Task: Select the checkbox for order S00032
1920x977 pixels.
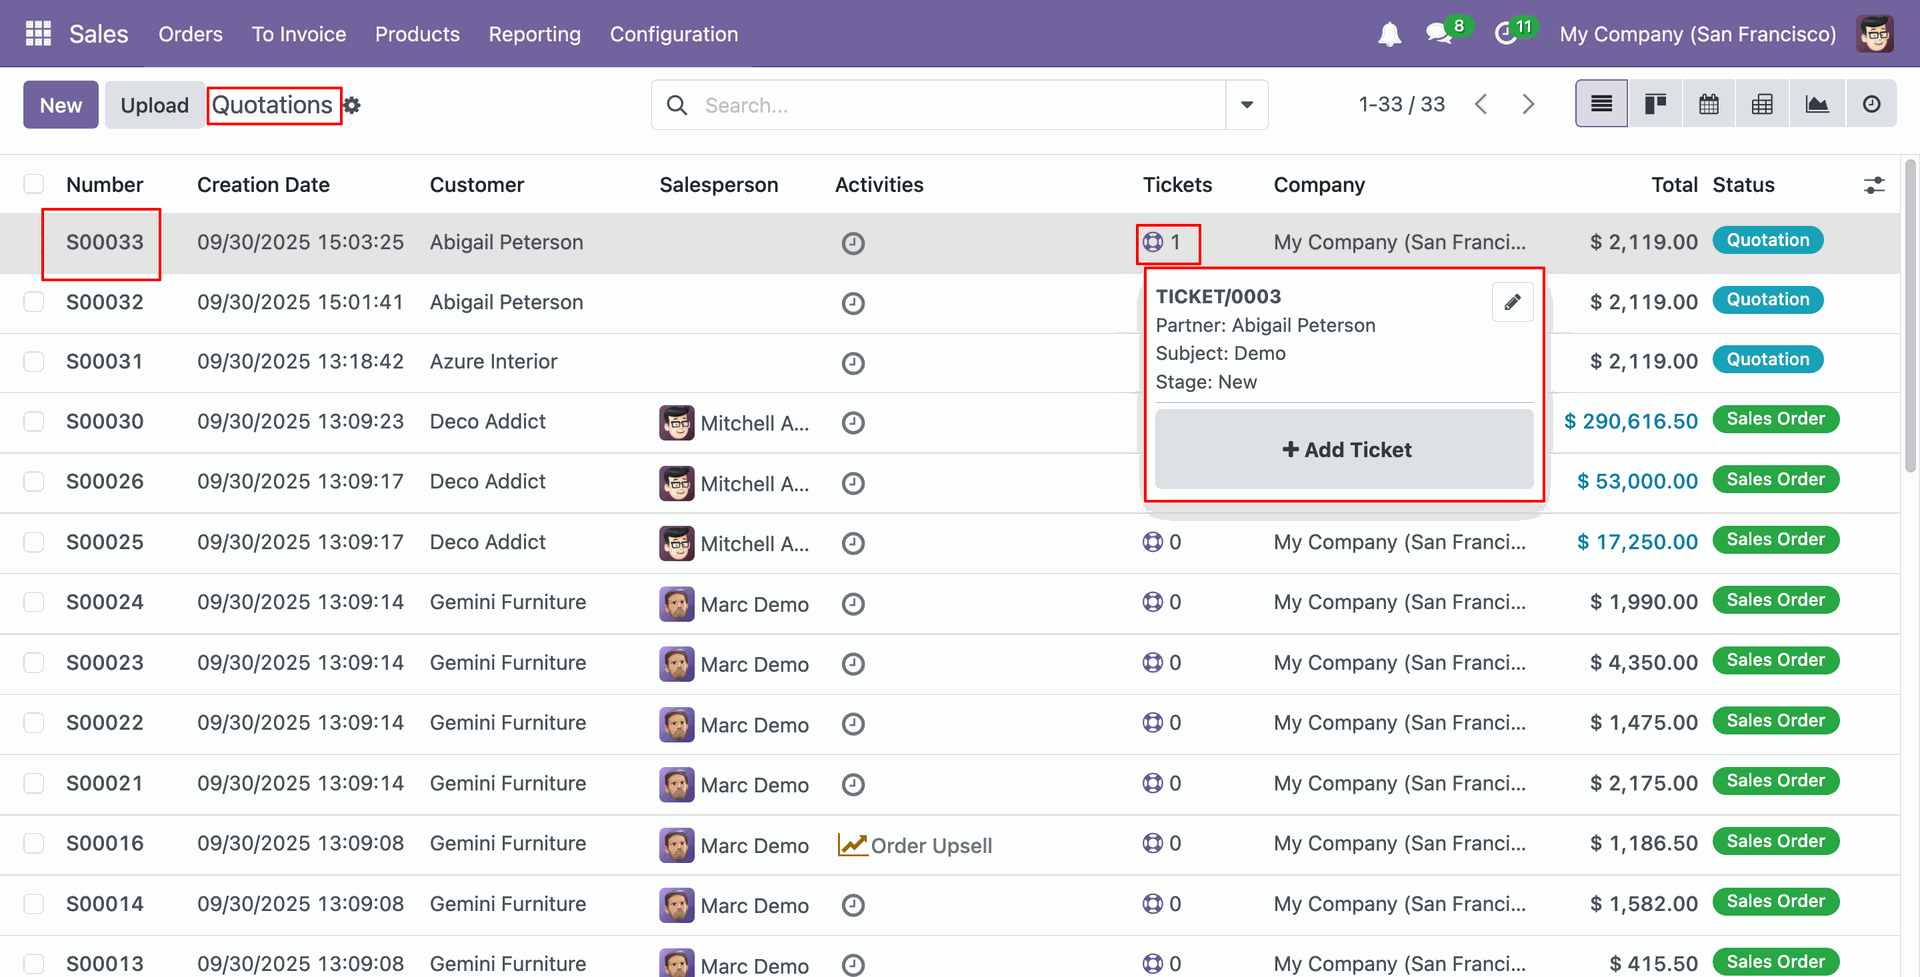Action: (x=34, y=302)
